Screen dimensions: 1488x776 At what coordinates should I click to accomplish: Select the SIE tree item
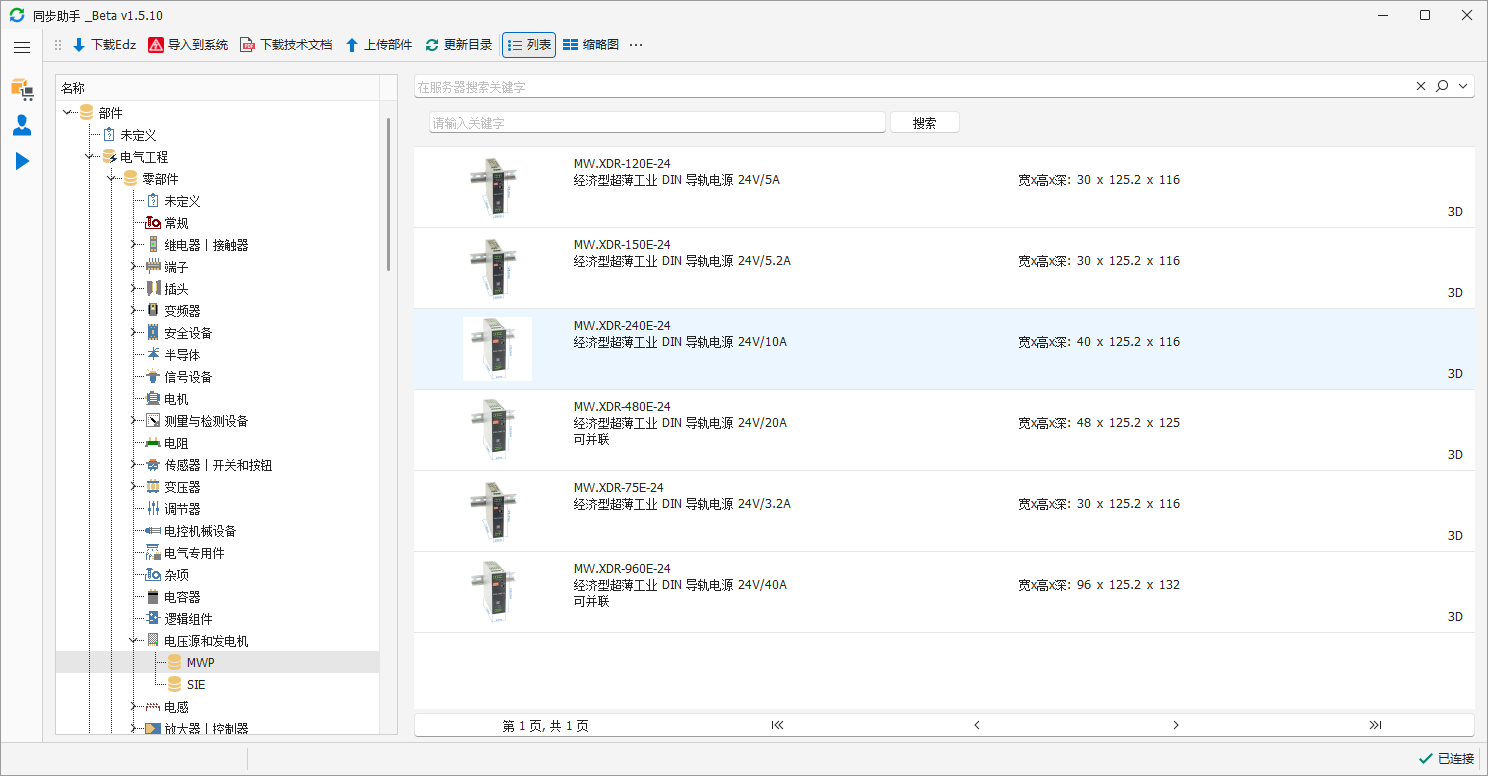pos(195,685)
